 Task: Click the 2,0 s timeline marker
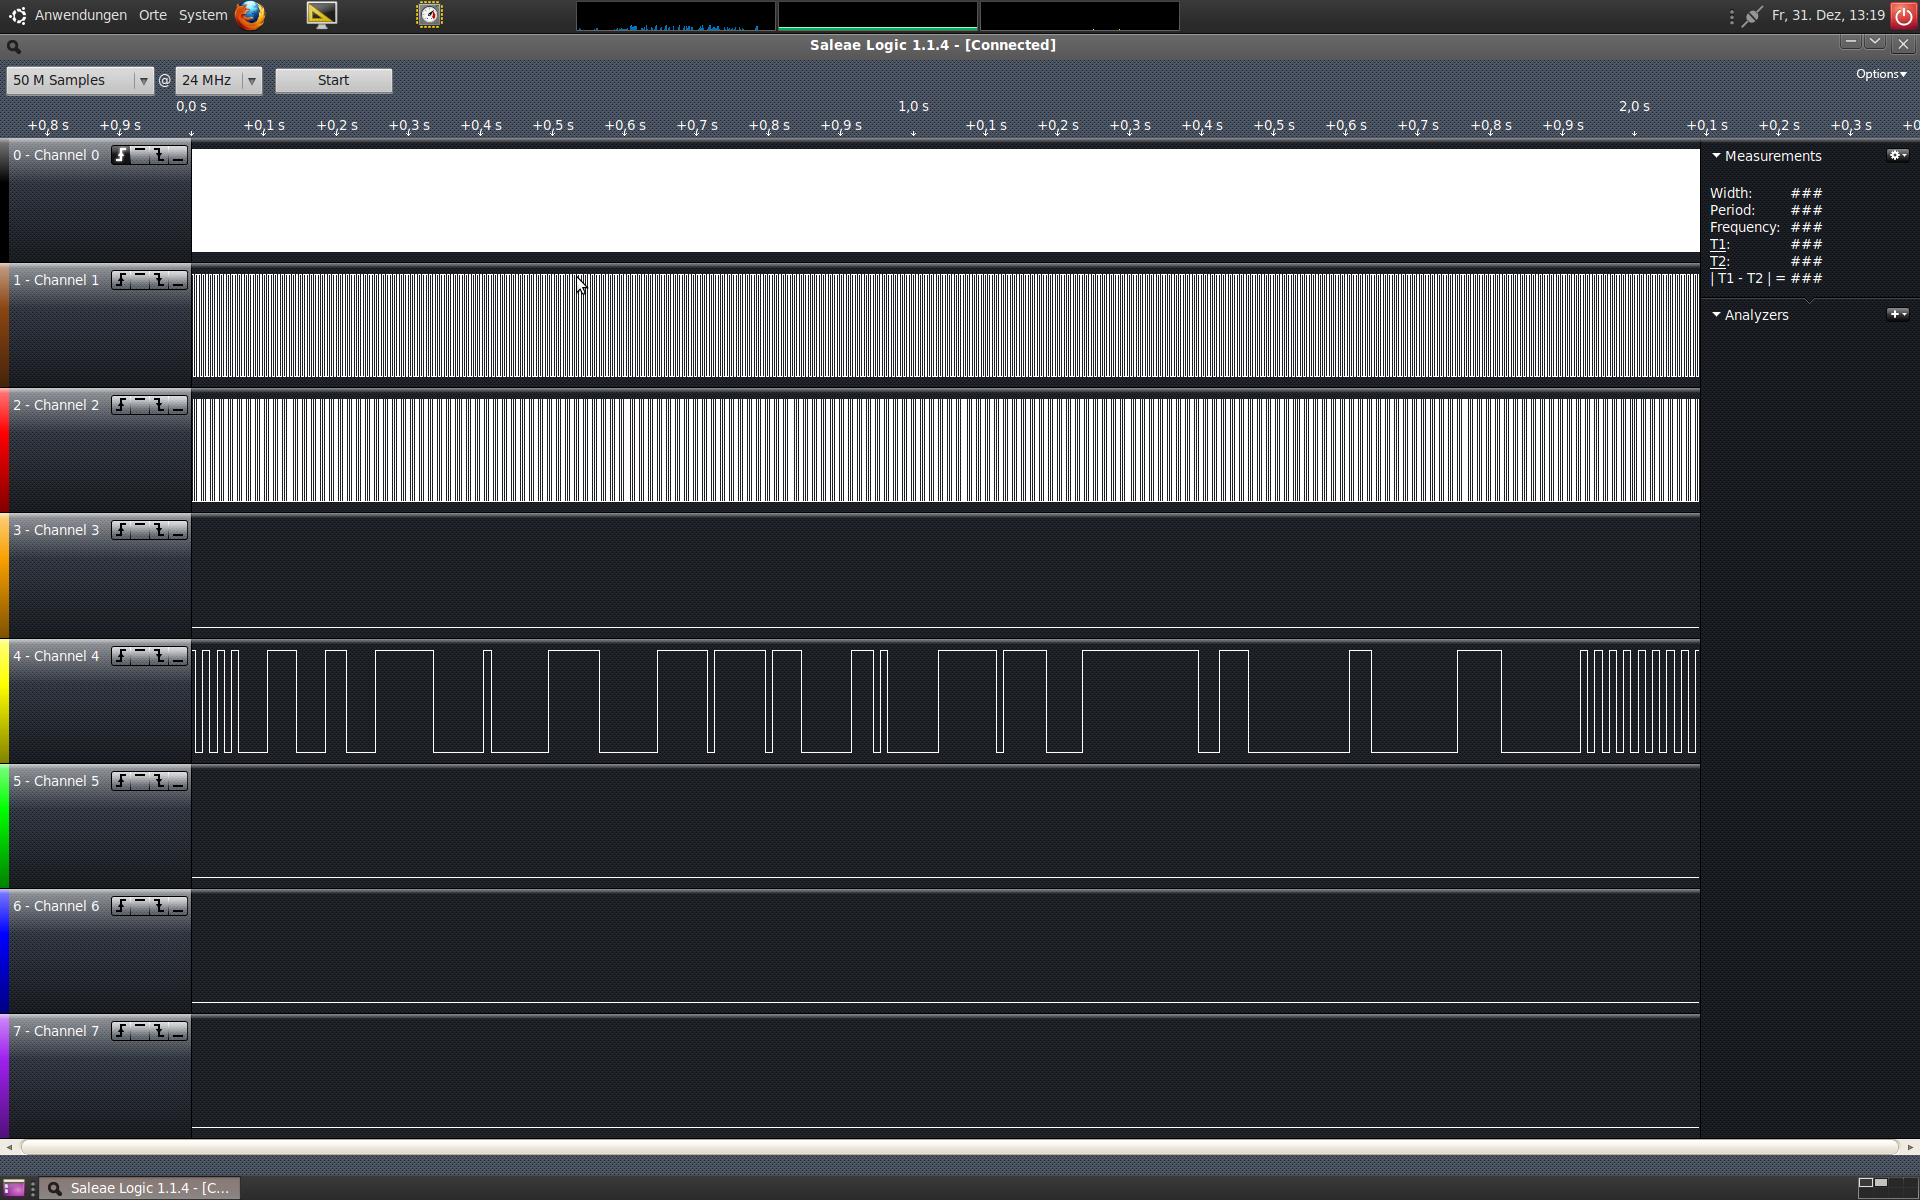[1634, 106]
